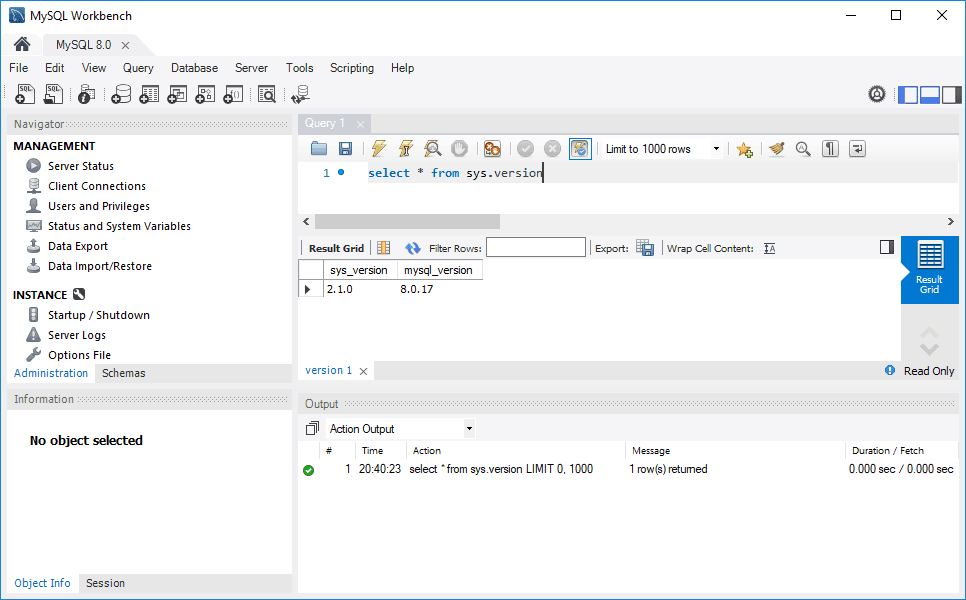Save the script to a file
The height and width of the screenshot is (600, 966).
tap(346, 148)
